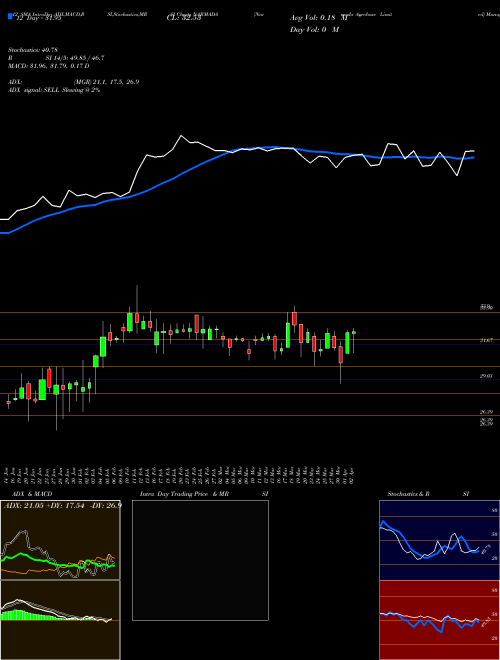This screenshot has width=500, height=660.
Task: Open the empty intraday trading price panel
Action: (200, 560)
